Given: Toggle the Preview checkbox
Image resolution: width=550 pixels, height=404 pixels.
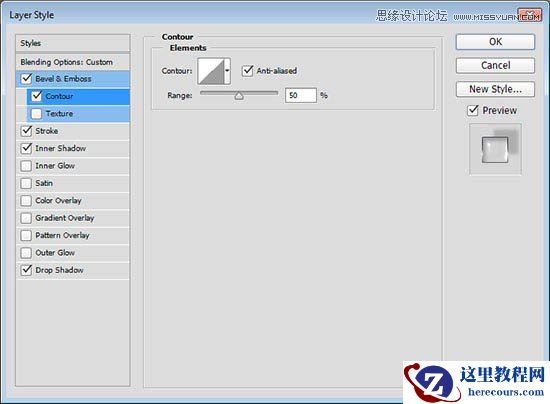Looking at the screenshot, I should (473, 110).
